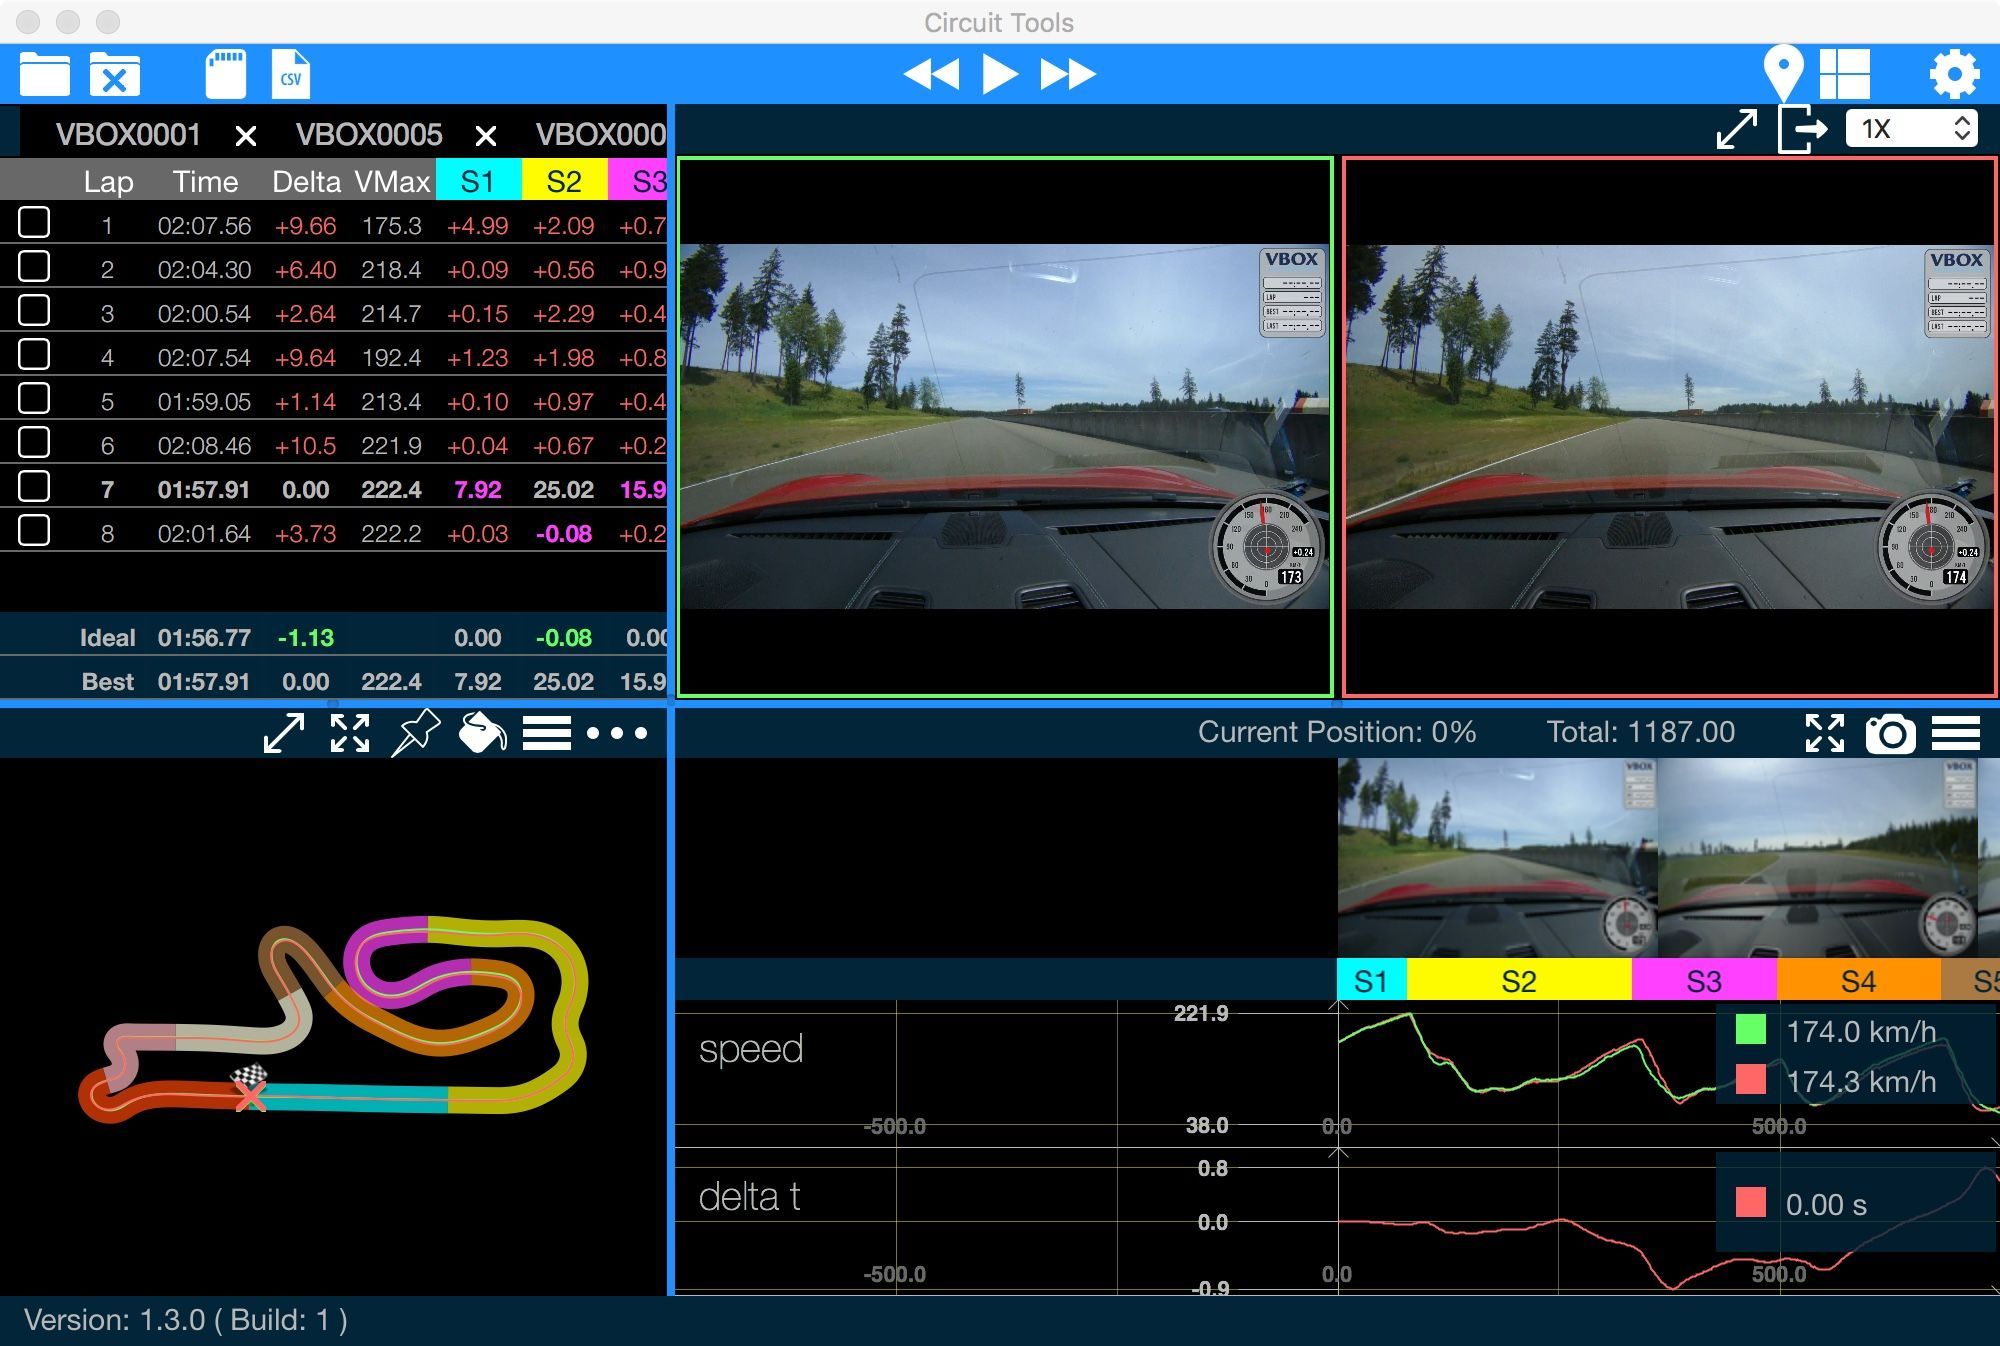Viewport: 2000px width, 1346px height.
Task: Click the S2 yellow sector bar on graph
Action: (1518, 981)
